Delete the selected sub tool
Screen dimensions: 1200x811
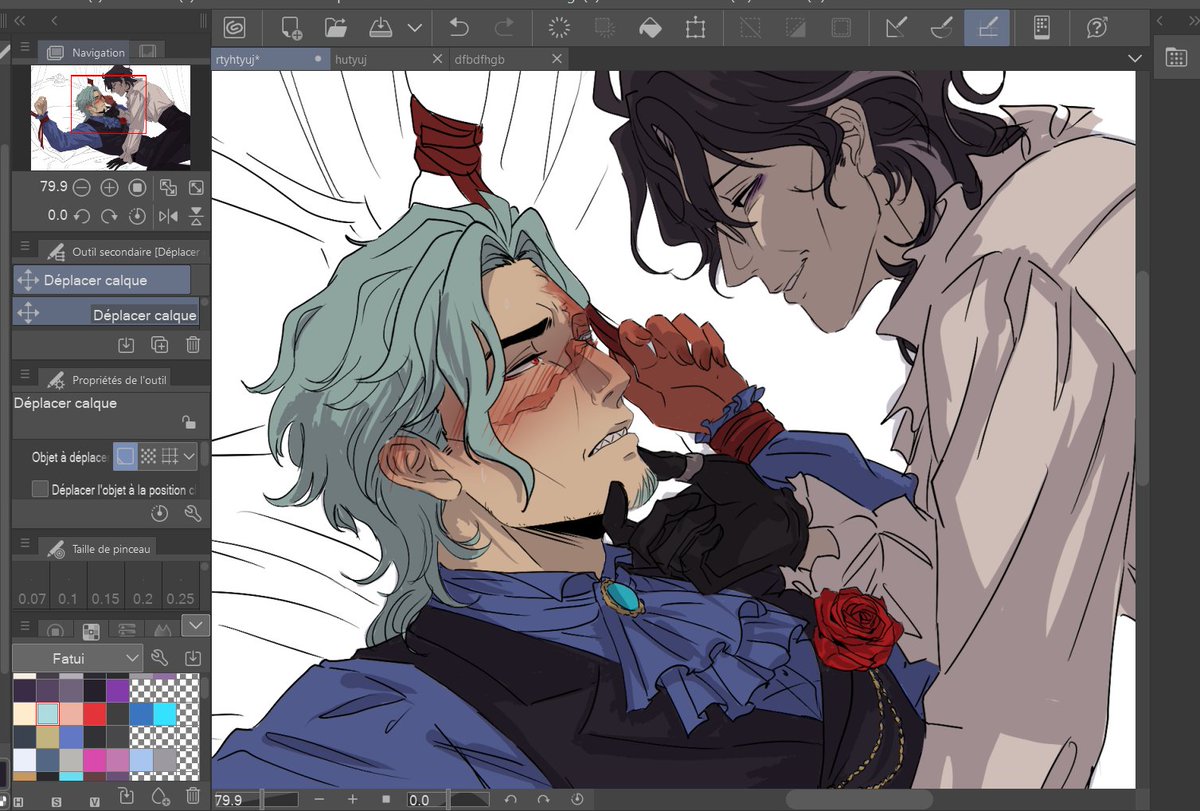pyautogui.click(x=193, y=345)
